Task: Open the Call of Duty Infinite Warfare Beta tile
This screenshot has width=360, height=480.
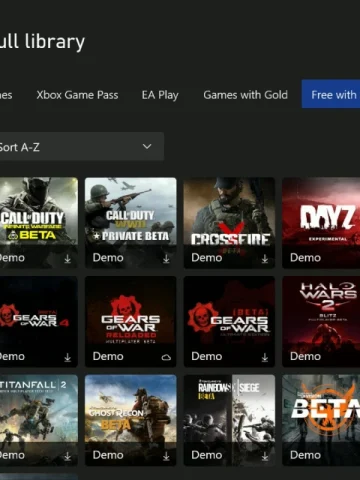Action: click(39, 223)
